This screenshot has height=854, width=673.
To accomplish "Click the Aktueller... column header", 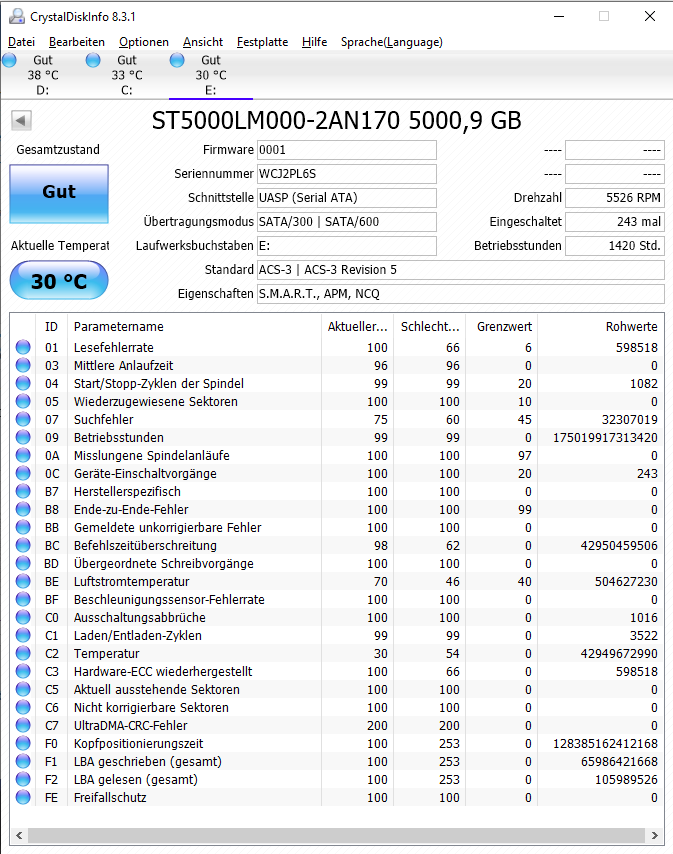I will point(357,326).
